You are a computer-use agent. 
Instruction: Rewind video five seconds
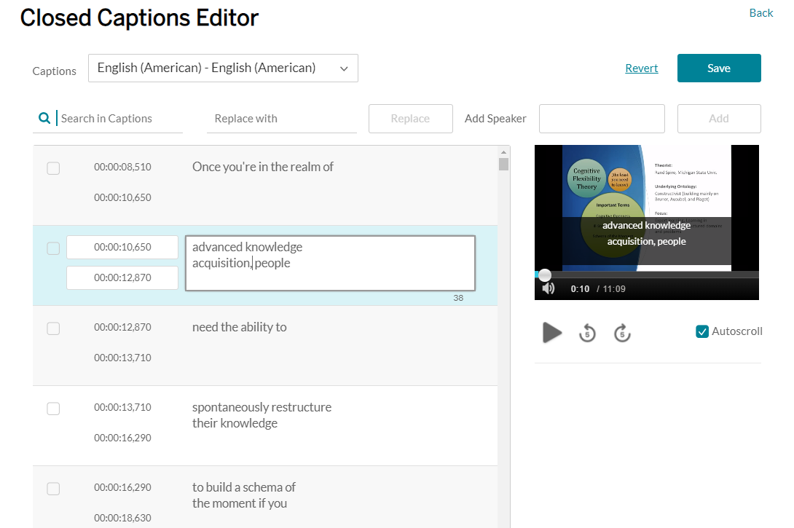click(587, 333)
